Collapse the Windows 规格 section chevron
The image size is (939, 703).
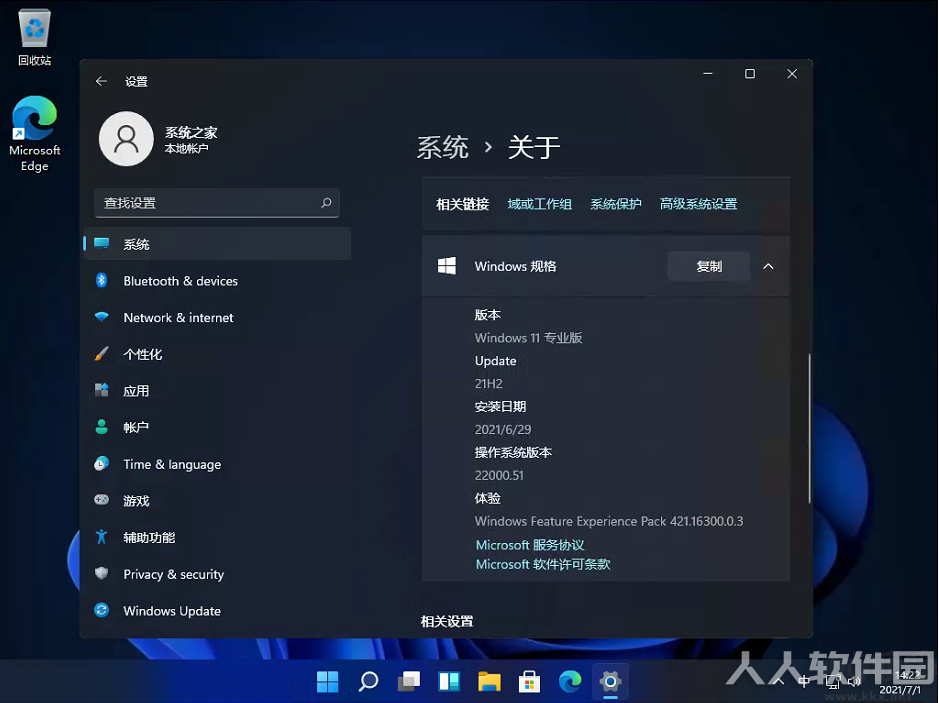[x=768, y=266]
